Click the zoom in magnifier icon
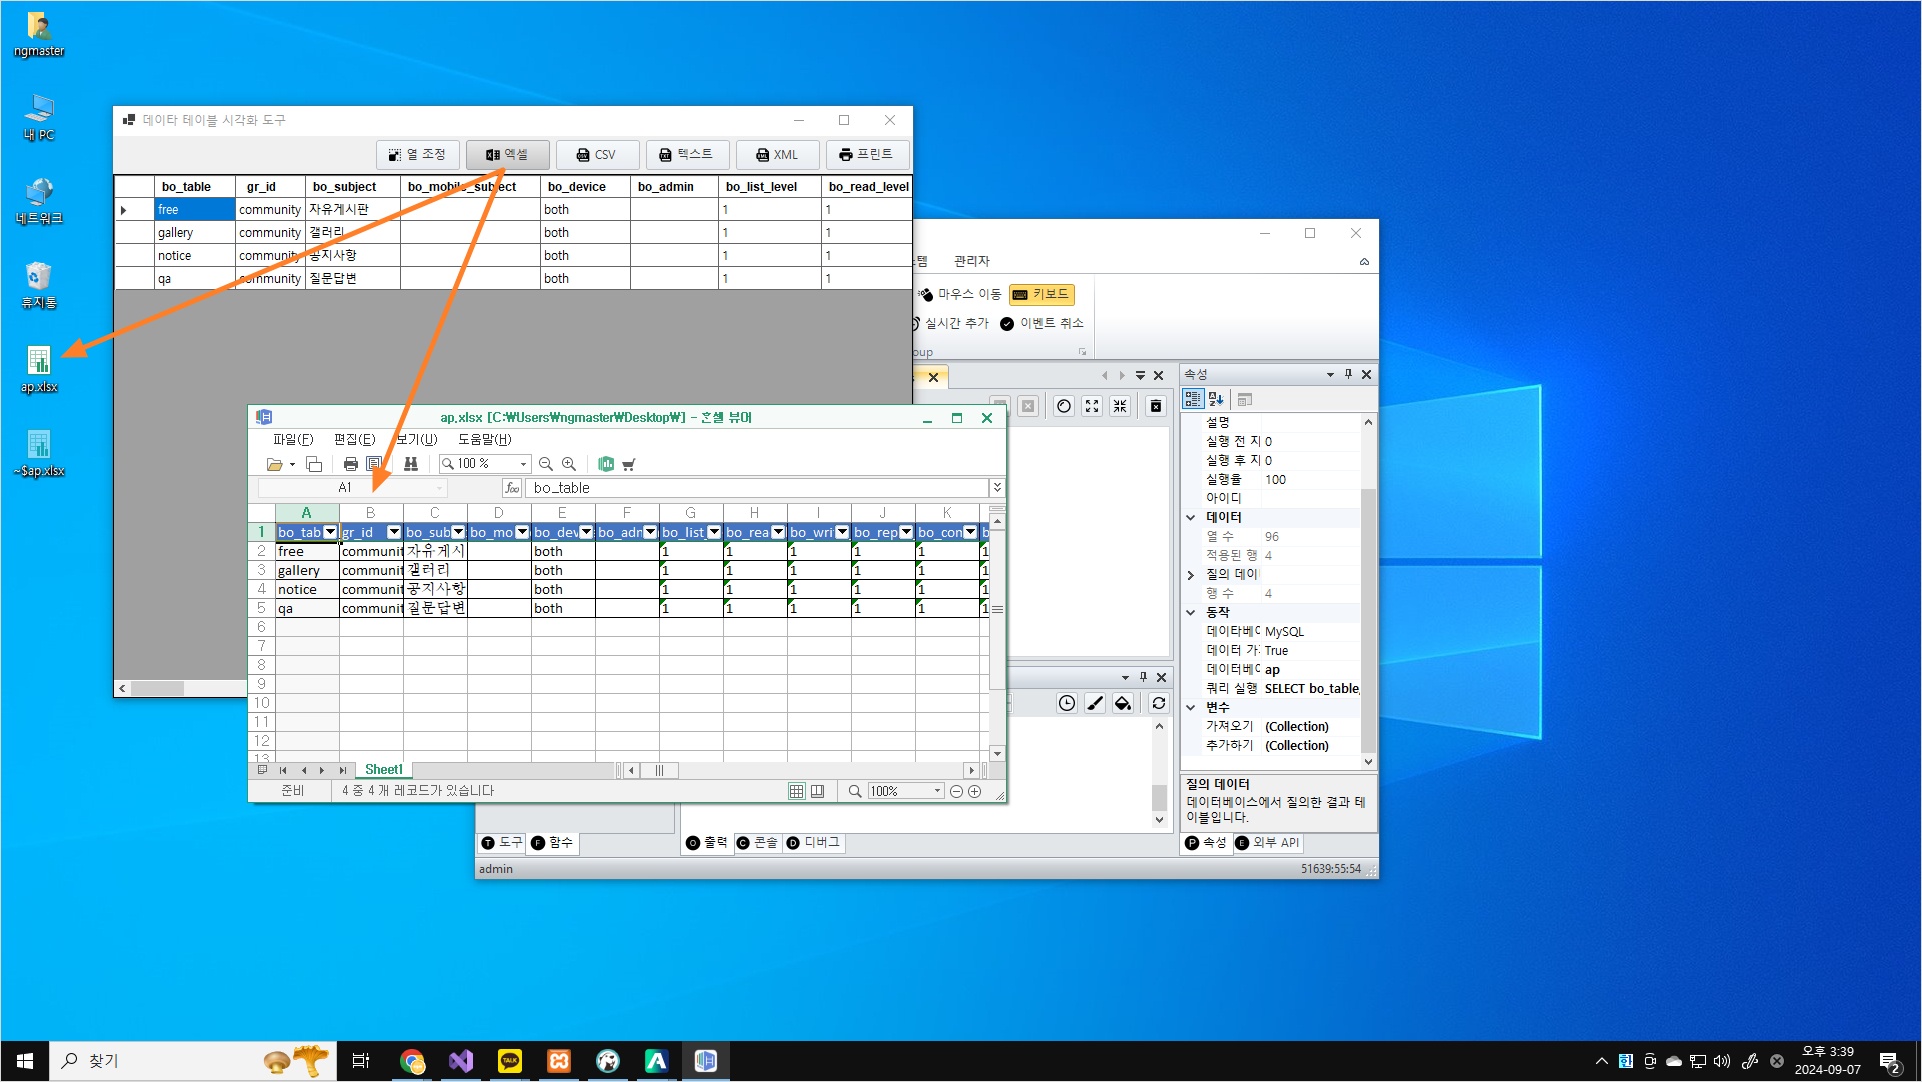 pos(569,464)
